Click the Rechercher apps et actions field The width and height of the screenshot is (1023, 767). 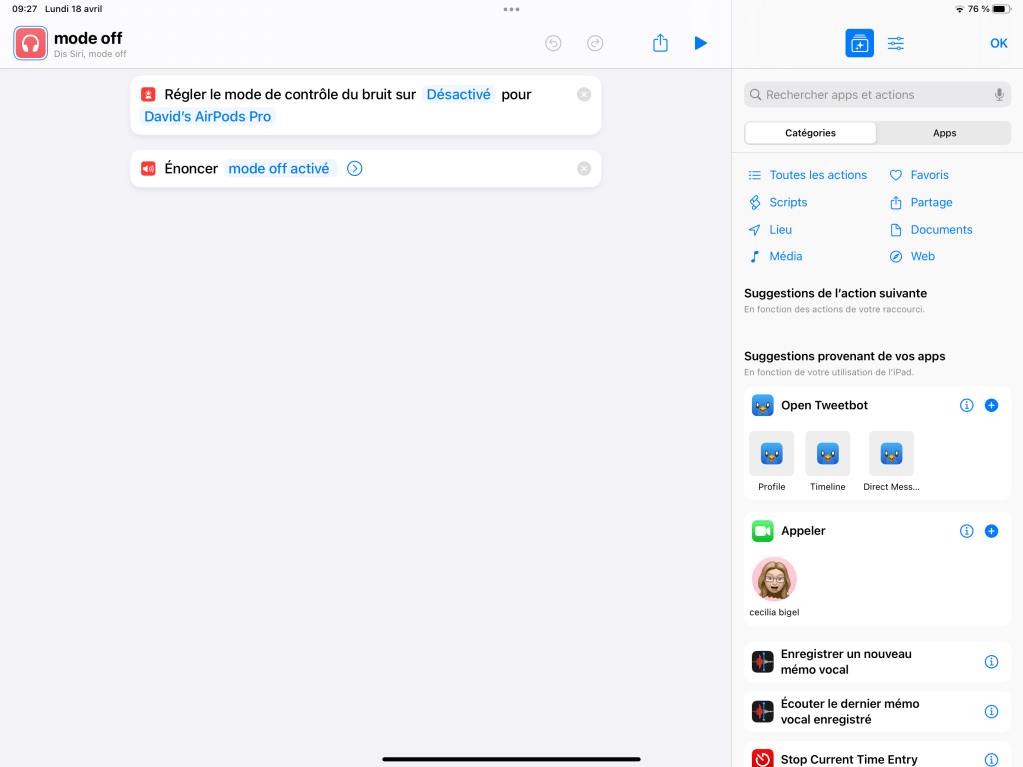tap(870, 95)
